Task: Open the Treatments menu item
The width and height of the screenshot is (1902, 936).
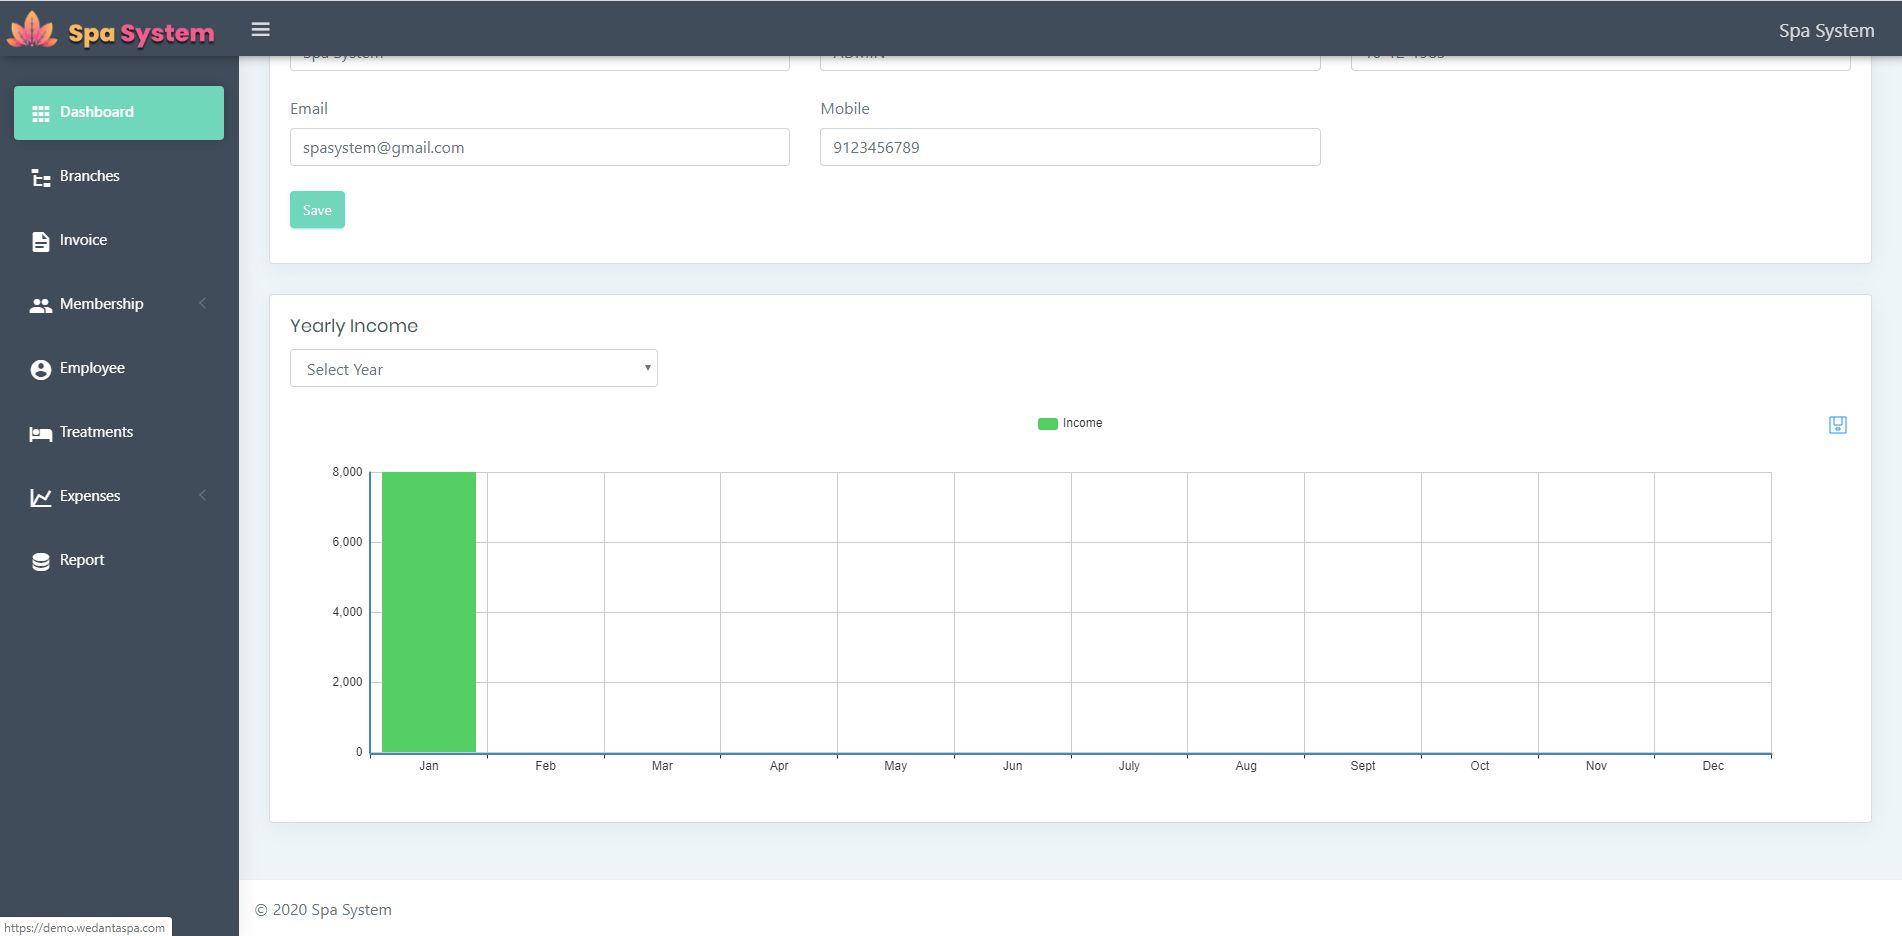Action: (x=96, y=432)
